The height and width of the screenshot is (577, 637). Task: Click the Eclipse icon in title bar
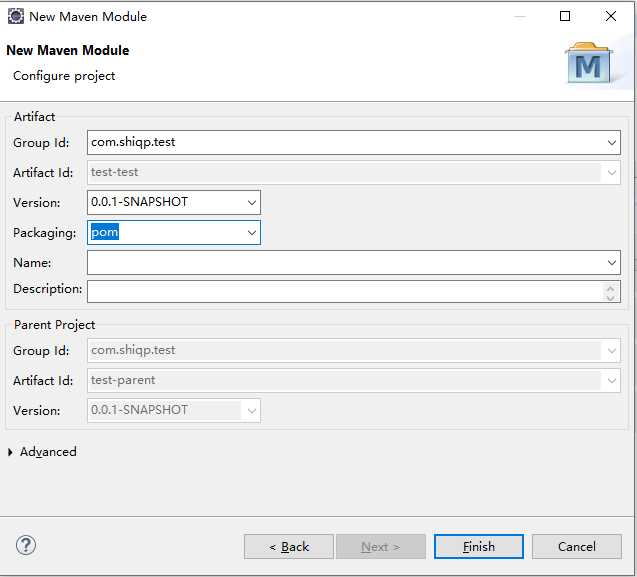point(15,16)
